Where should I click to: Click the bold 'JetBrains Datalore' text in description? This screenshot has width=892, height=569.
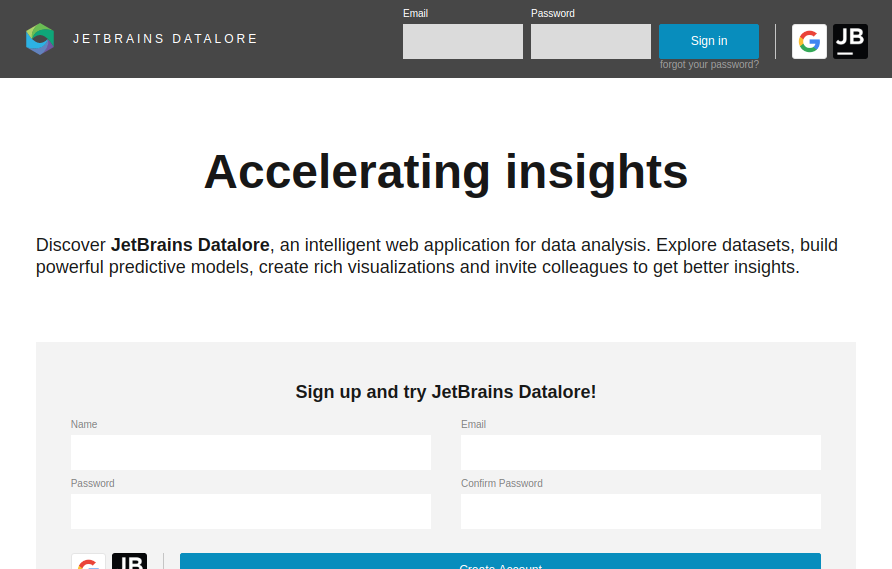(190, 245)
